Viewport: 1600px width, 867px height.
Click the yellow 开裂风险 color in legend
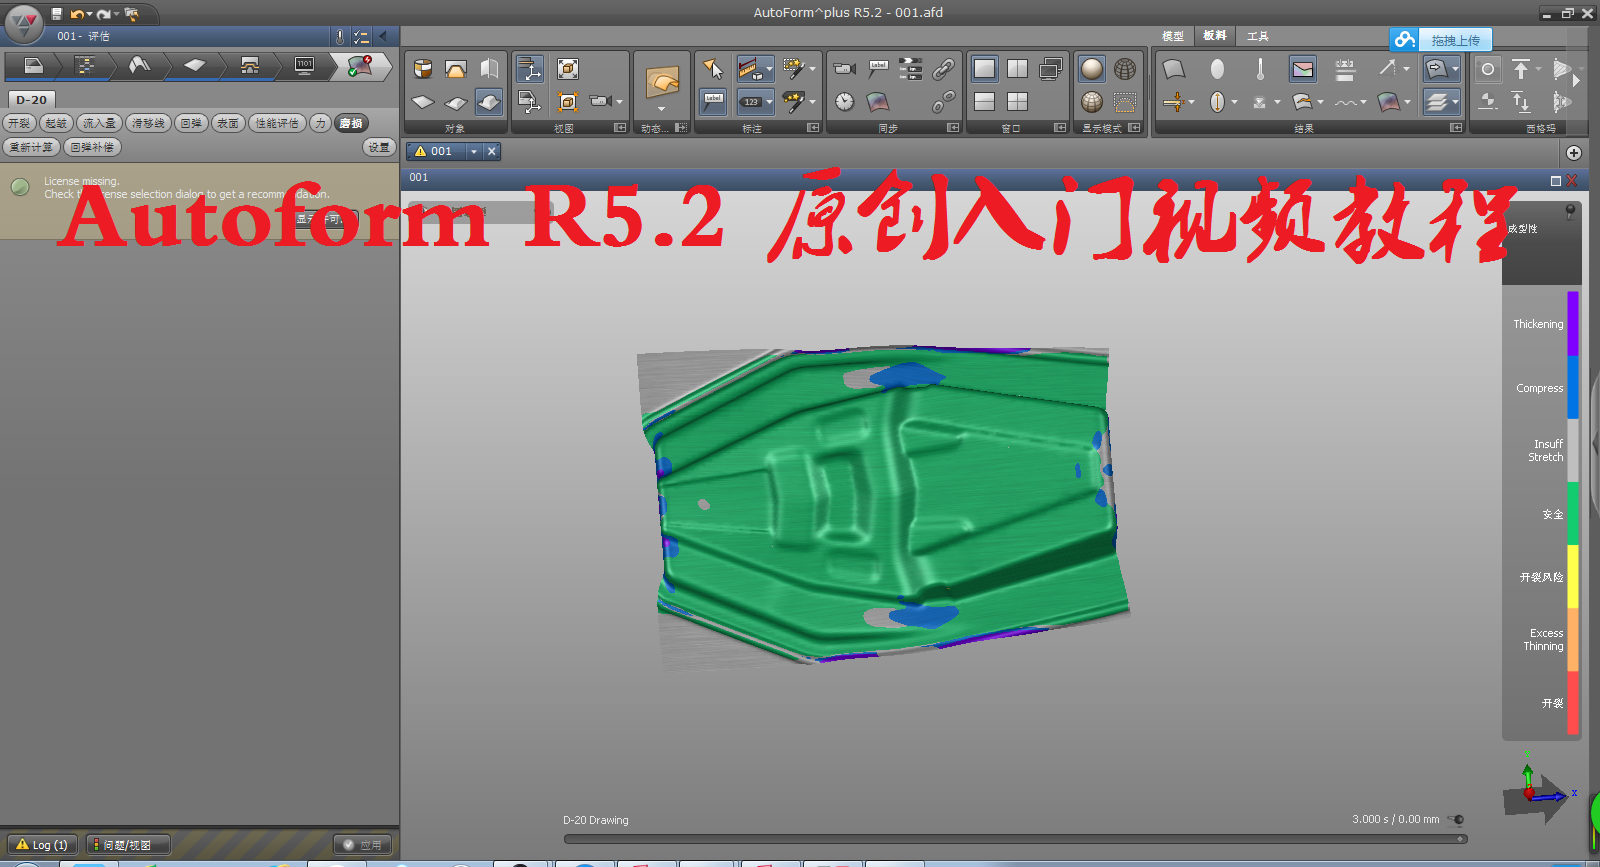coord(1572,577)
